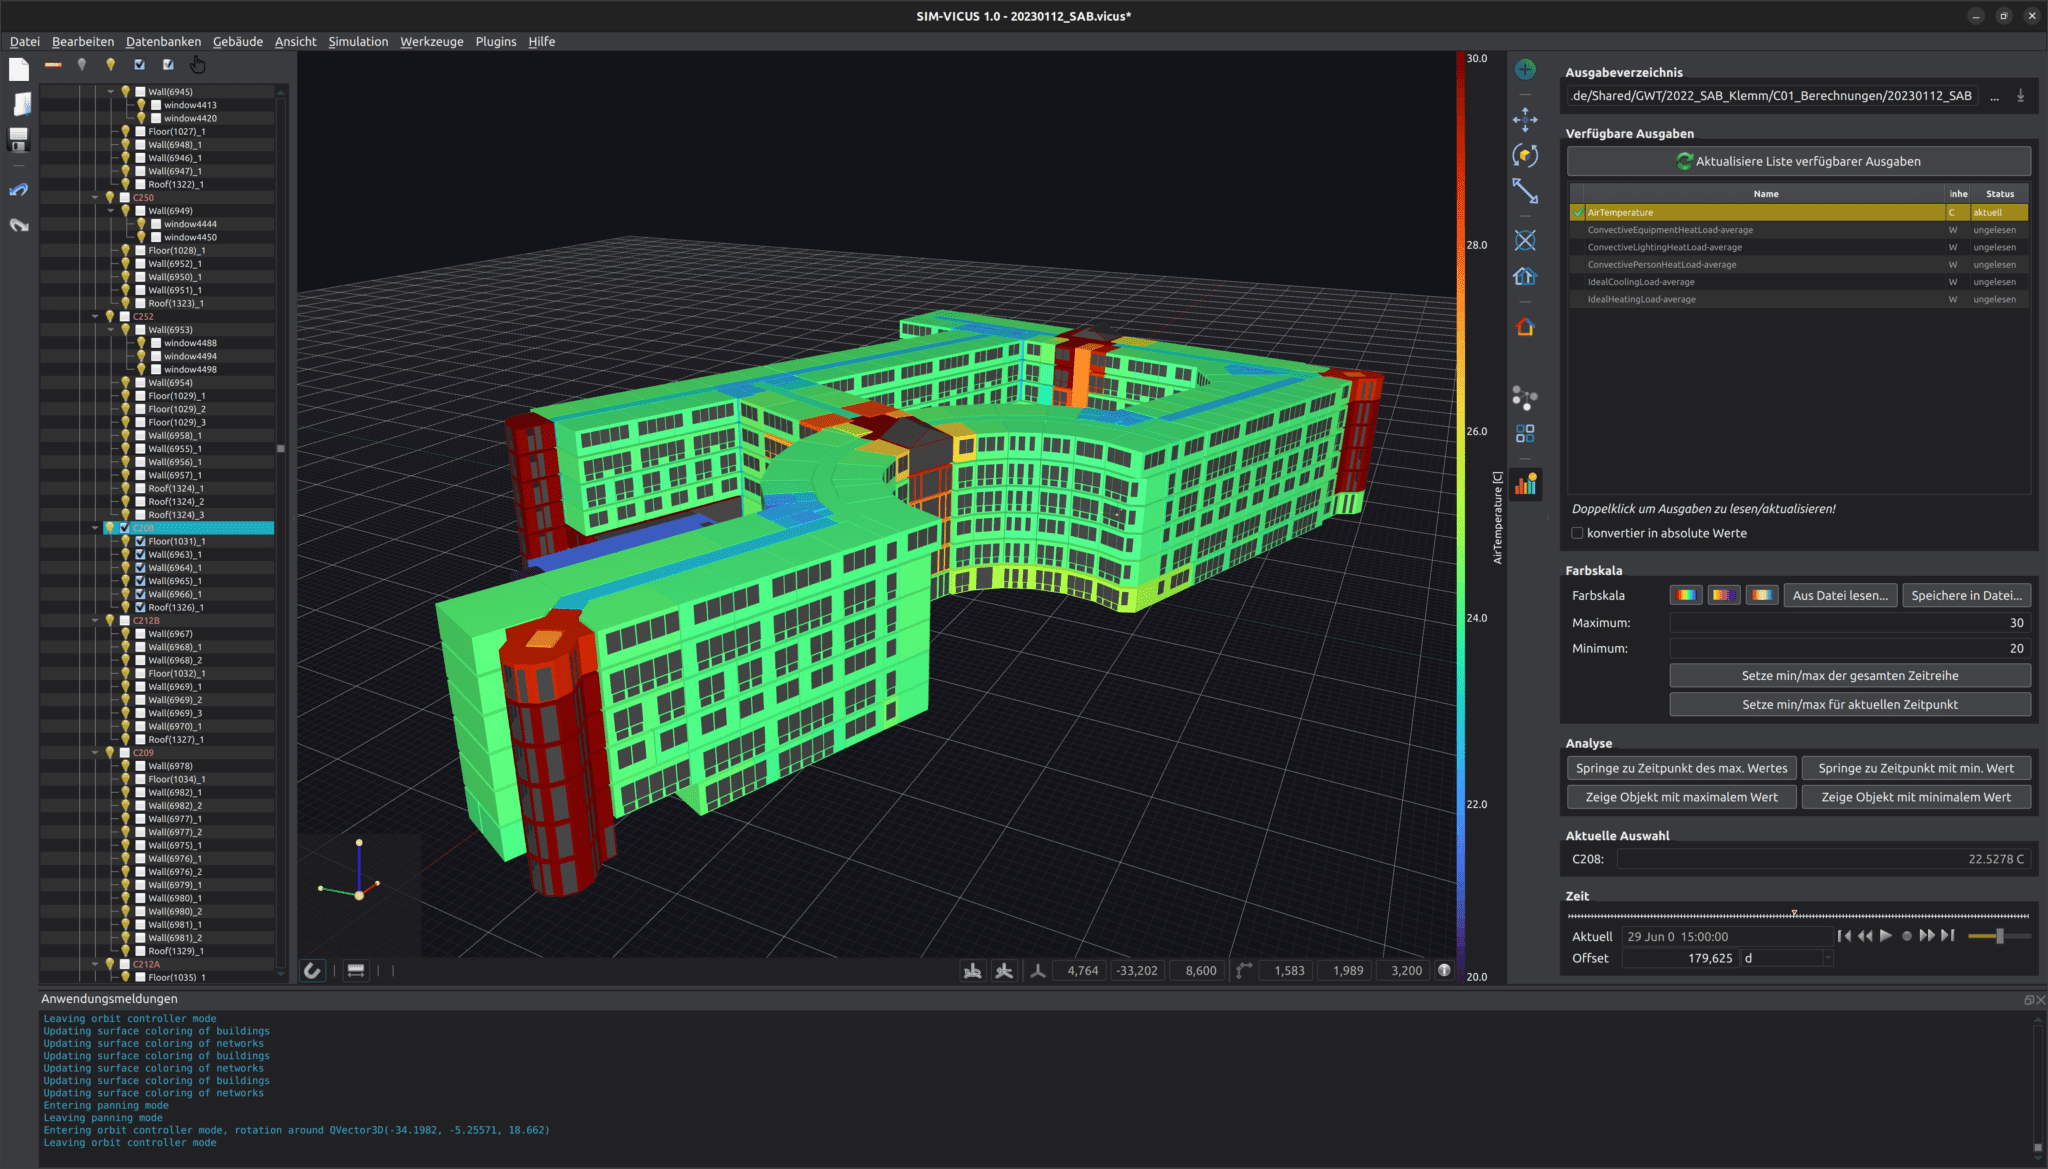The width and height of the screenshot is (2048, 1169).
Task: Click the info circle icon in status bar
Action: point(1444,971)
